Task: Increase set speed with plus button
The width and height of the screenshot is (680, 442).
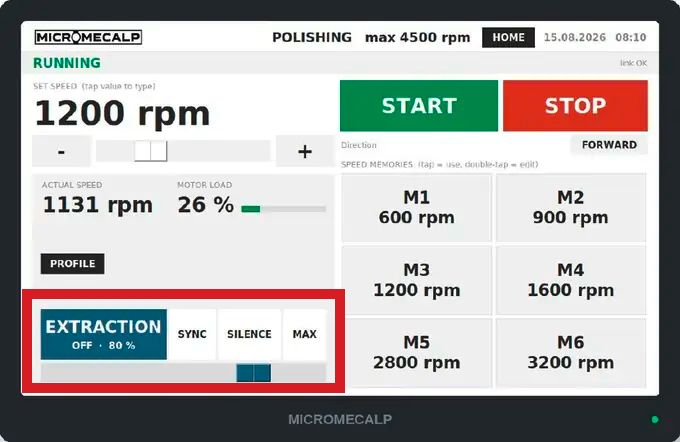Action: pyautogui.click(x=305, y=151)
